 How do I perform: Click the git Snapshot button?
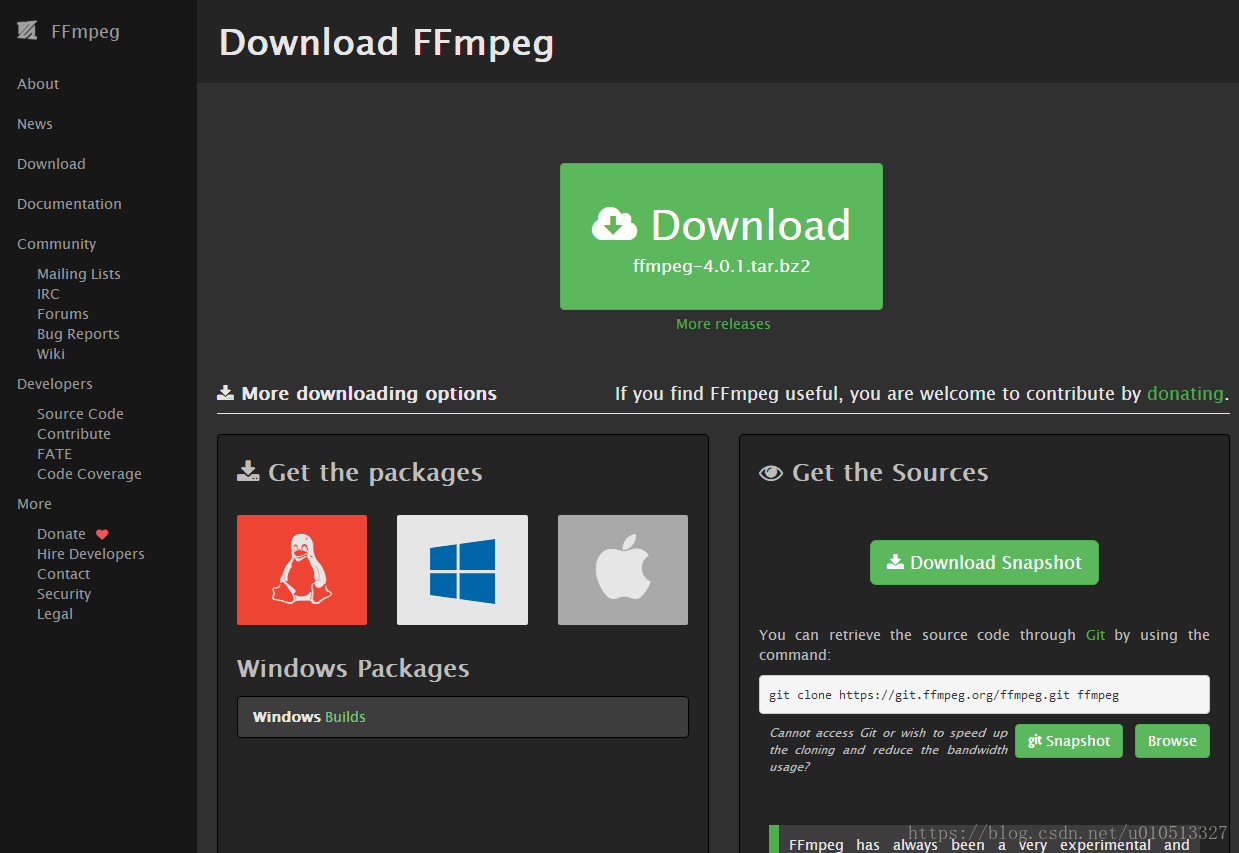1068,741
